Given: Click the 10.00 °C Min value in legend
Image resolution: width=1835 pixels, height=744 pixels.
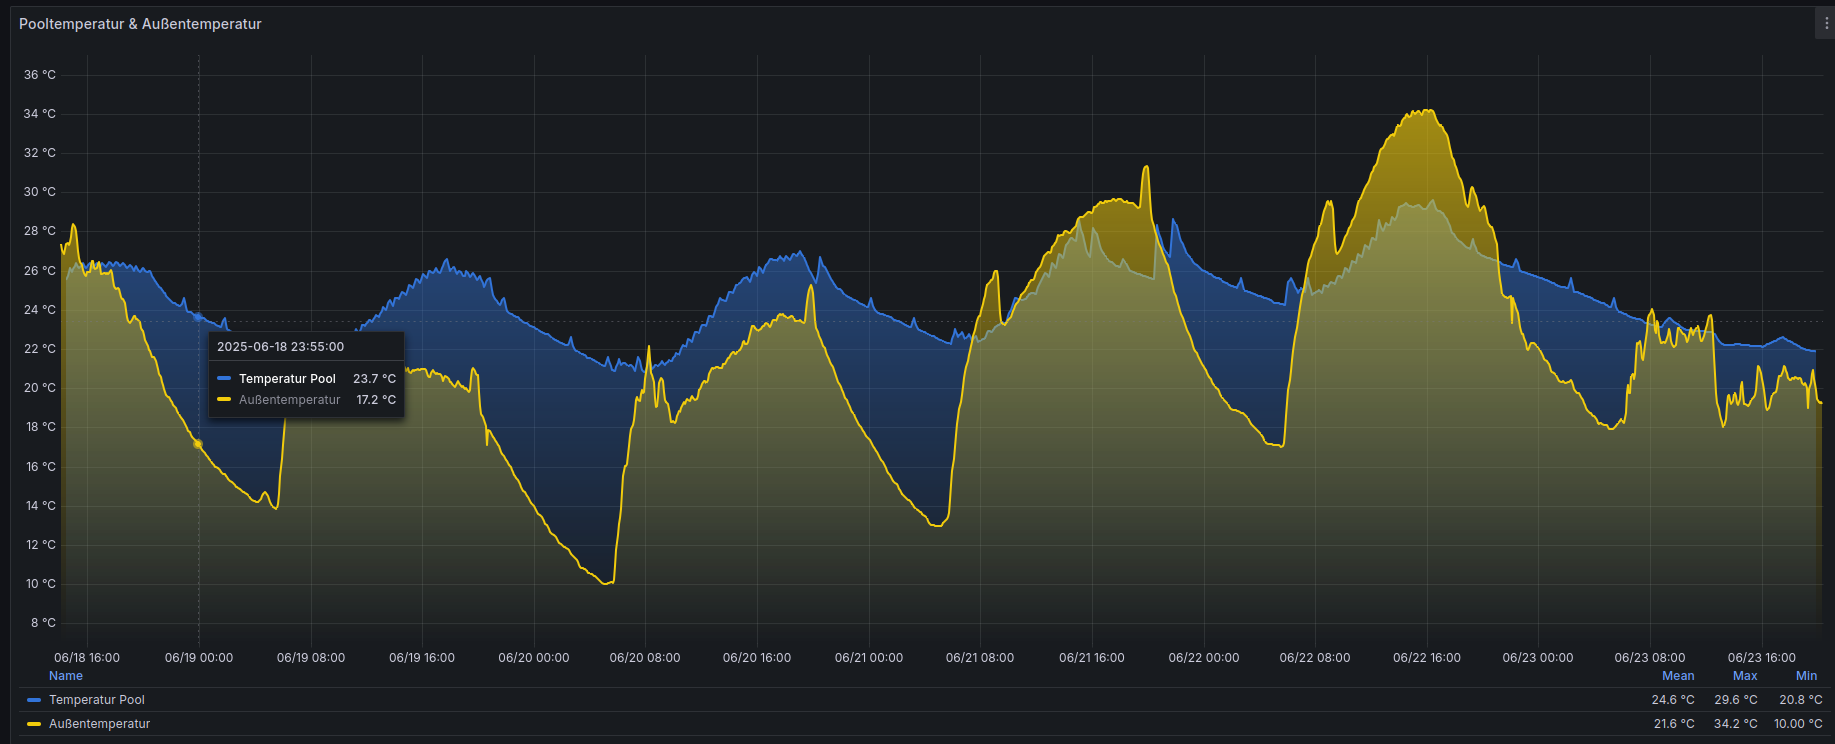Looking at the screenshot, I should click(x=1797, y=724).
